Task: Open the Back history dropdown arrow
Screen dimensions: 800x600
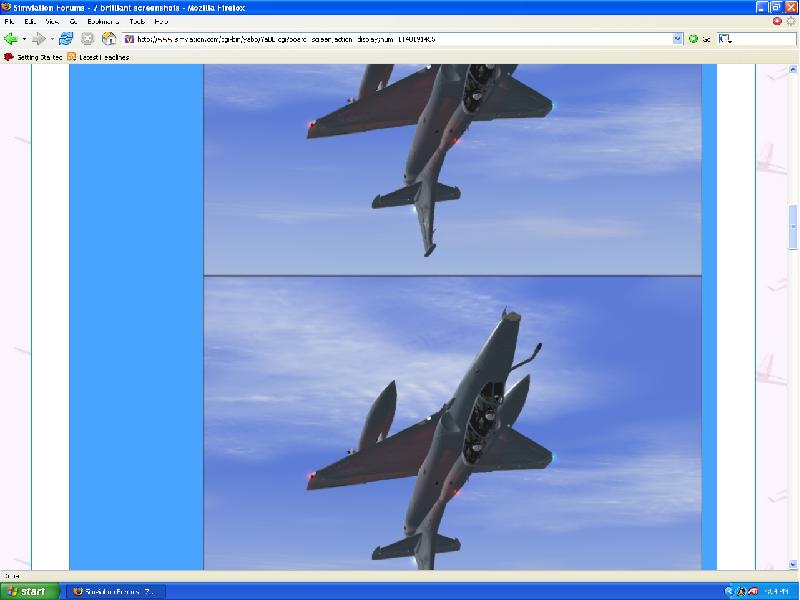Action: click(x=24, y=39)
